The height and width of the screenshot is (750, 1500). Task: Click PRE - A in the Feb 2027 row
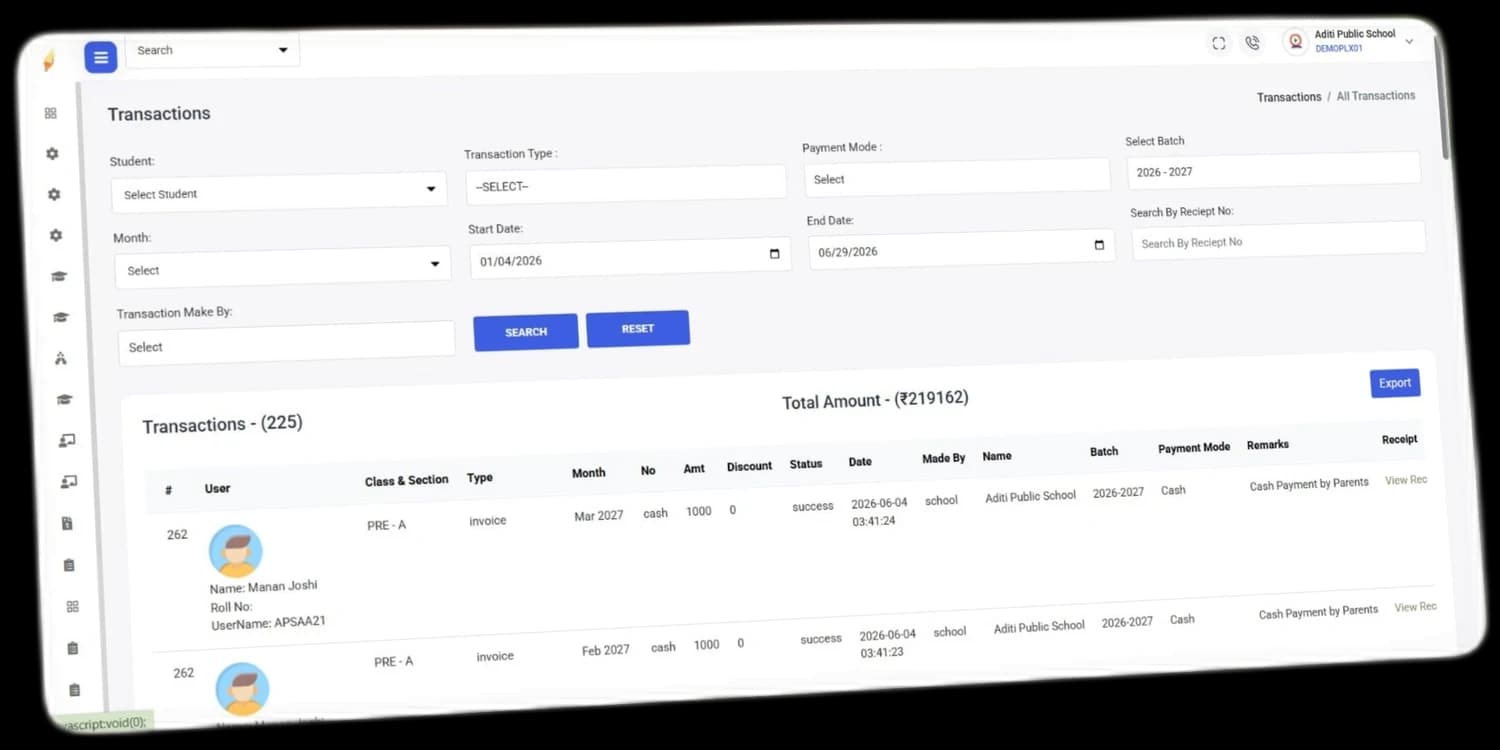(x=393, y=662)
